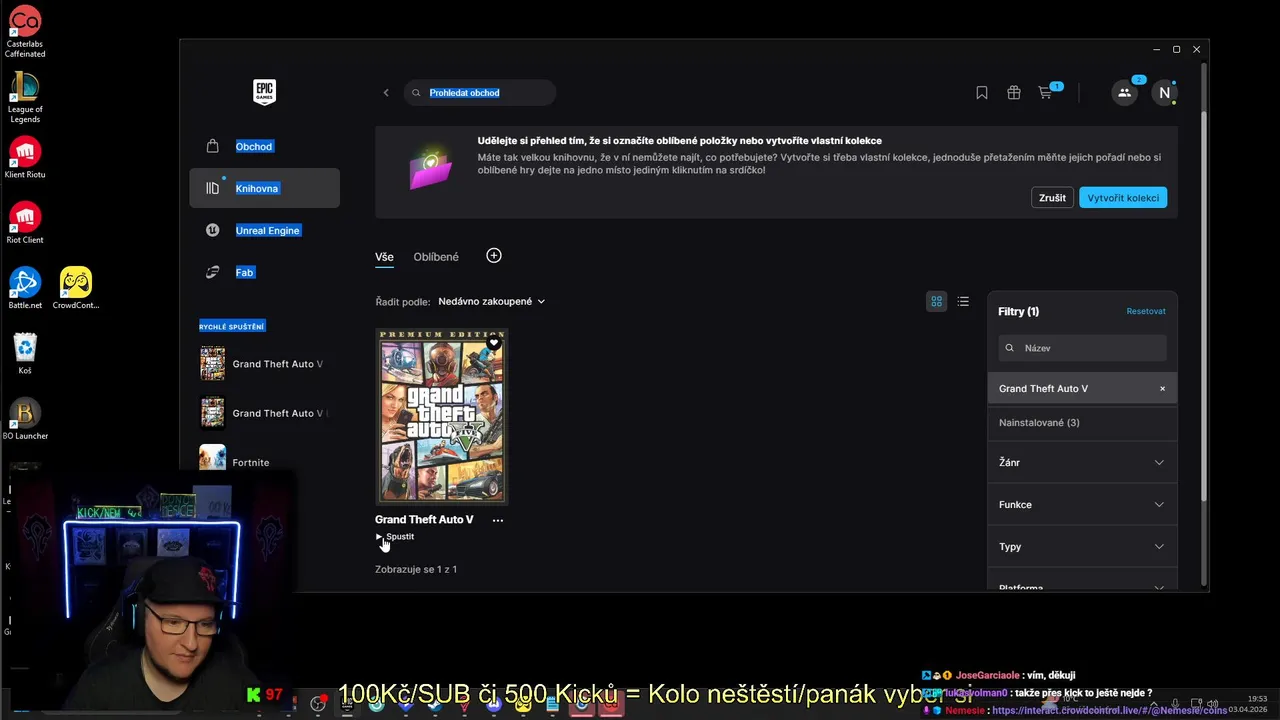Open the gift redeem icon
The width and height of the screenshot is (1280, 720).
[1014, 93]
